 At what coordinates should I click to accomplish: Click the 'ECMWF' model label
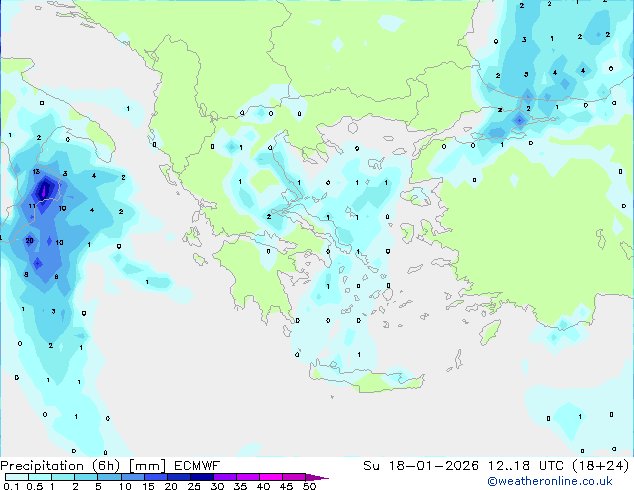click(197, 466)
